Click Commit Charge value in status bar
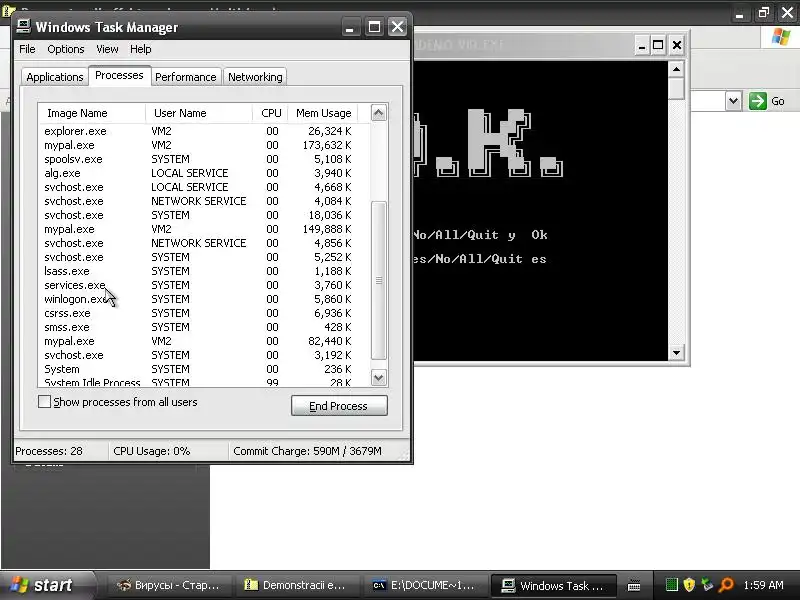The width and height of the screenshot is (800, 600). (307, 451)
